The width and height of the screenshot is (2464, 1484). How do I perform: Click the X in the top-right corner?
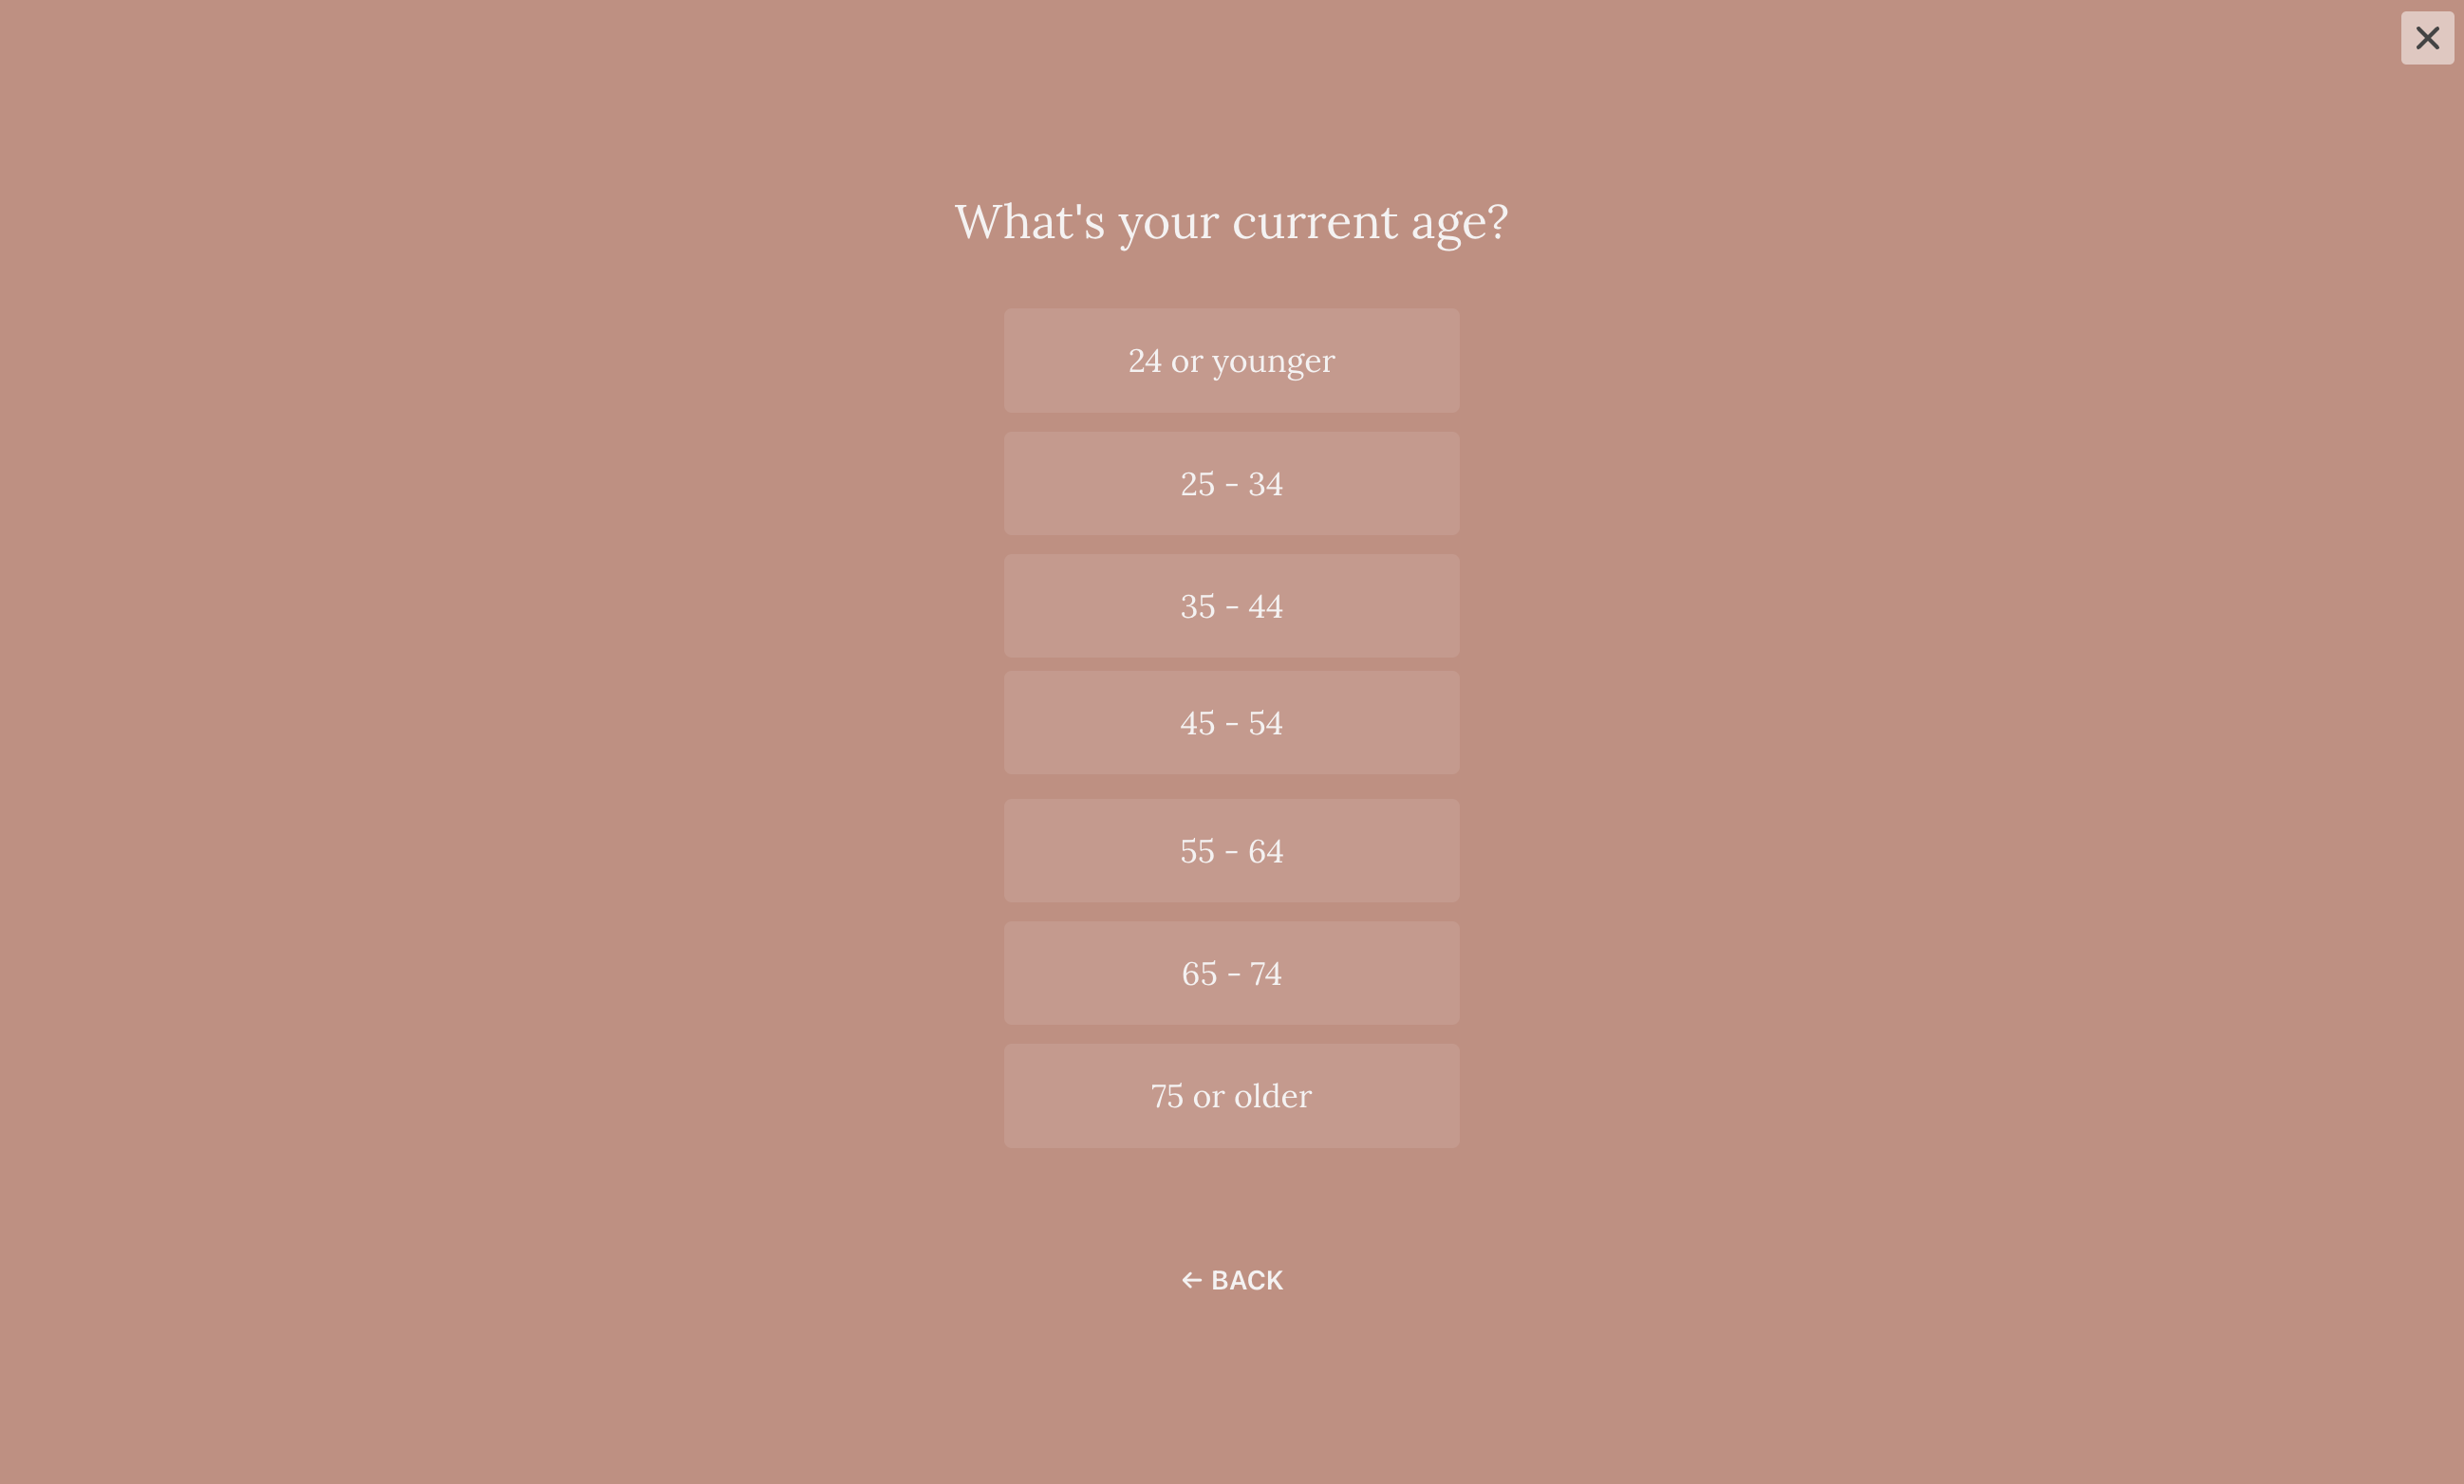point(2427,38)
